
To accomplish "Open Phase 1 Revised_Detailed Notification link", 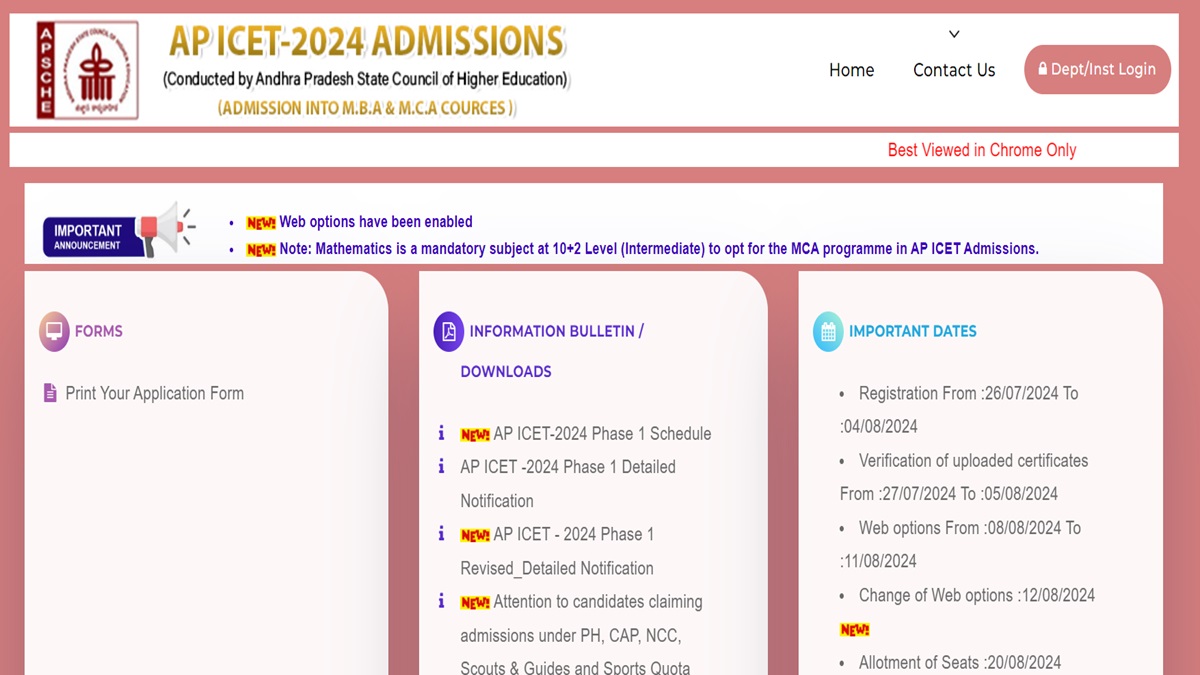I will [x=557, y=551].
